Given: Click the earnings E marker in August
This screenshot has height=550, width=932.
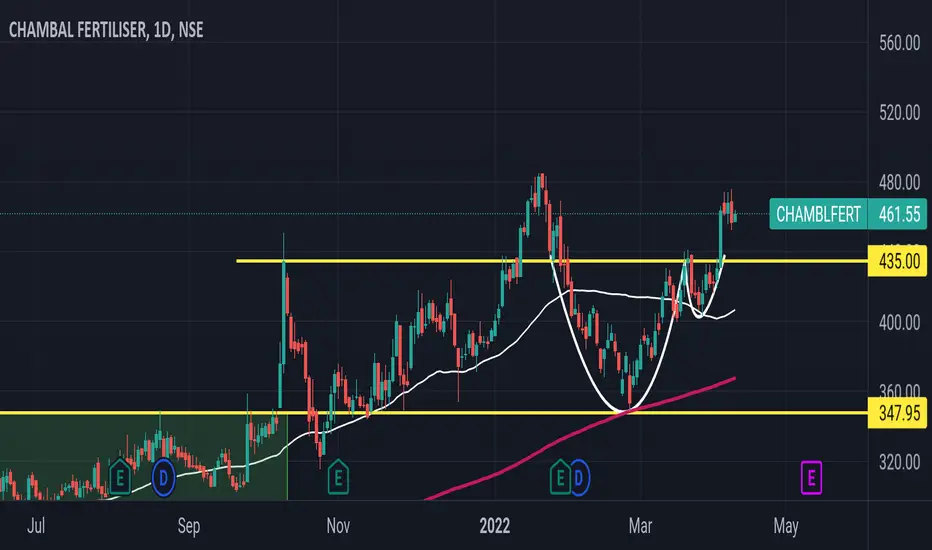Looking at the screenshot, I should tap(120, 477).
